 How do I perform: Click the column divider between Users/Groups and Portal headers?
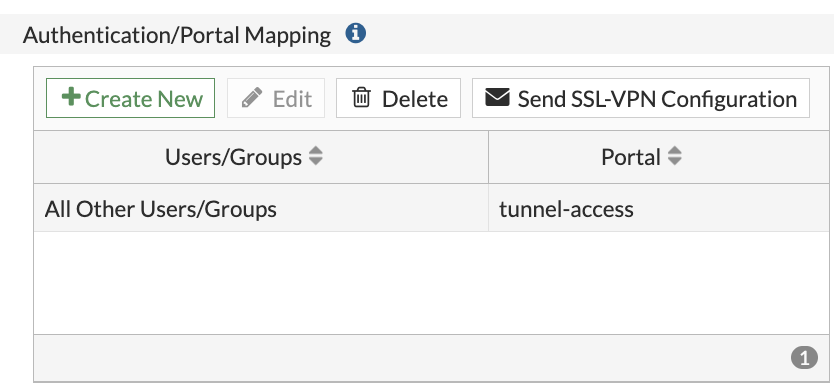(x=488, y=157)
